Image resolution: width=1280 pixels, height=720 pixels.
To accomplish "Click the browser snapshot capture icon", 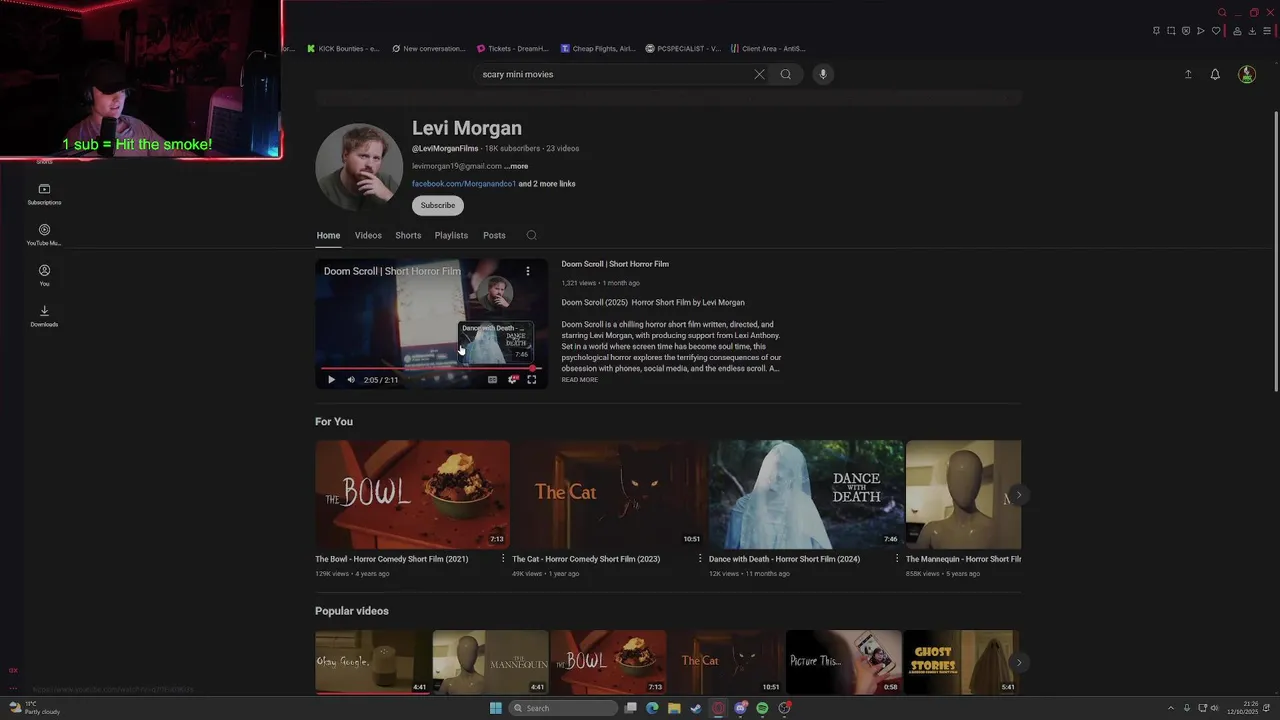I will tap(1171, 31).
